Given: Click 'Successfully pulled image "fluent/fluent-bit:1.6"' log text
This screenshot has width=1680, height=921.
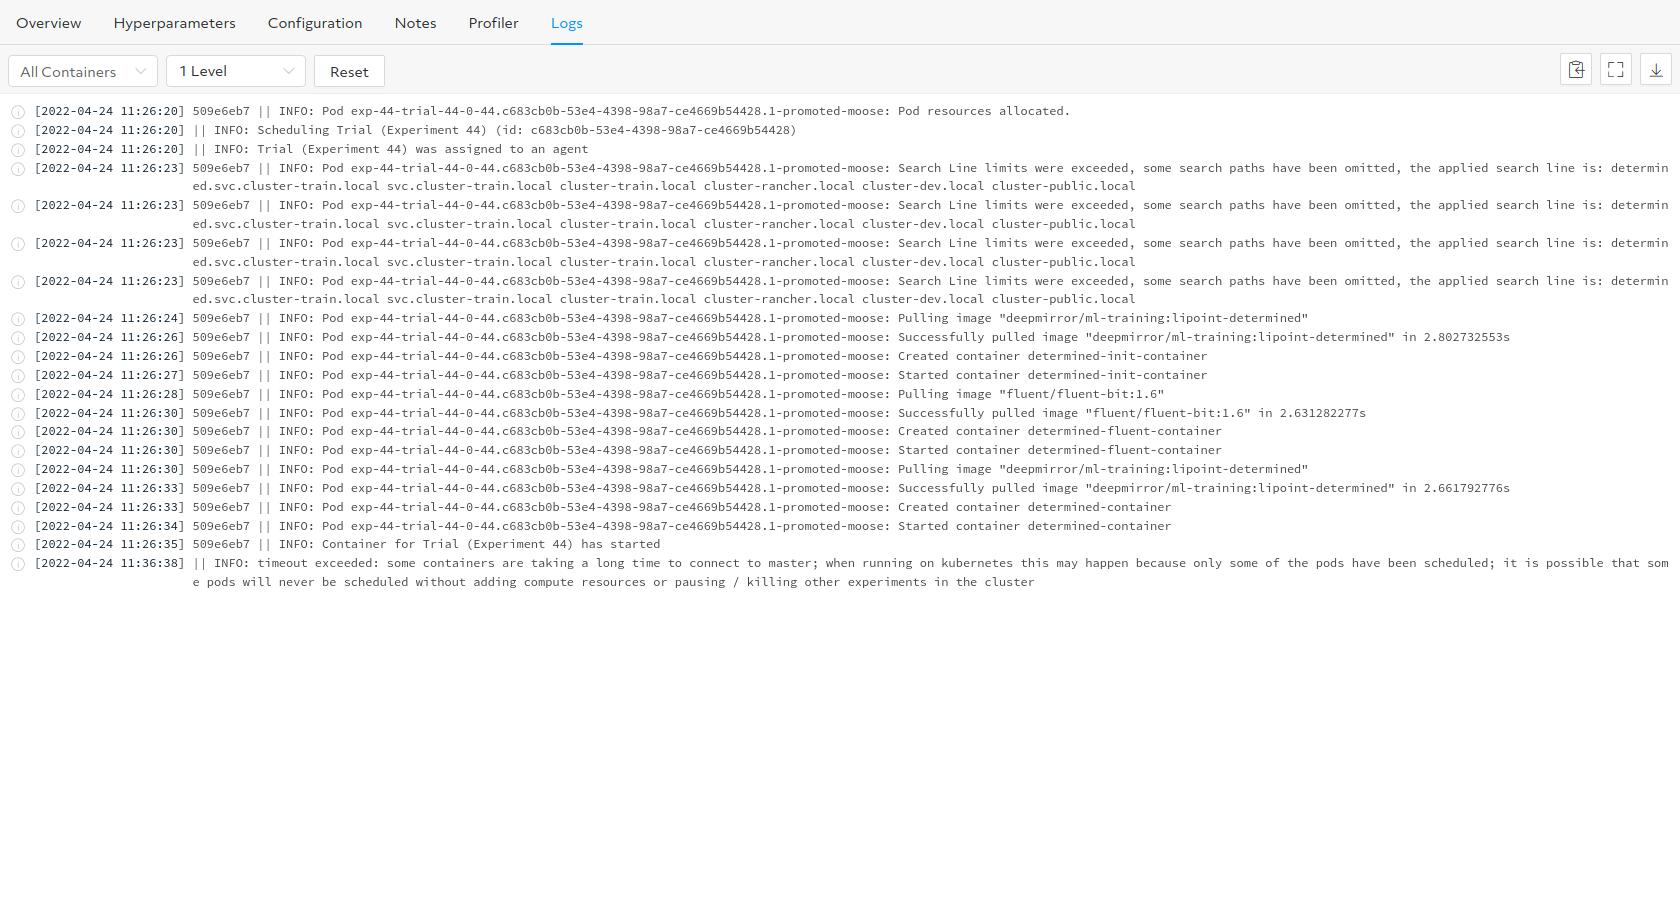Looking at the screenshot, I should click(1074, 413).
